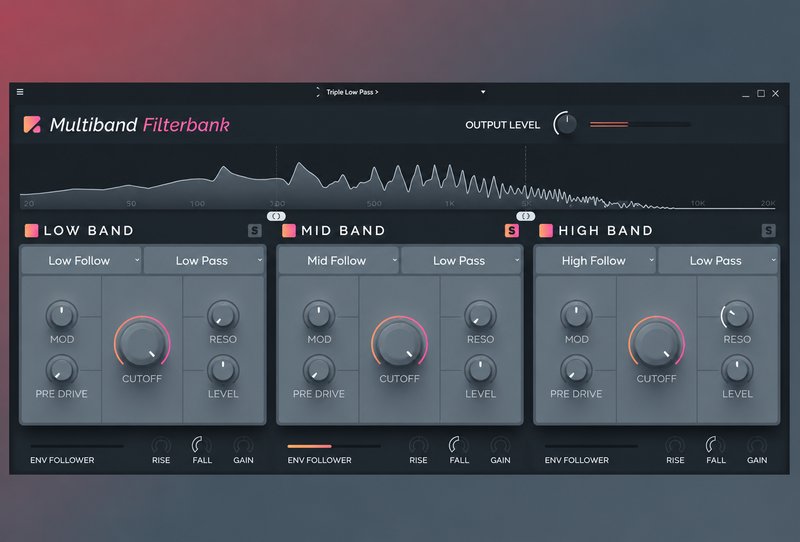Click the Low Band MOD knob

pyautogui.click(x=62, y=315)
